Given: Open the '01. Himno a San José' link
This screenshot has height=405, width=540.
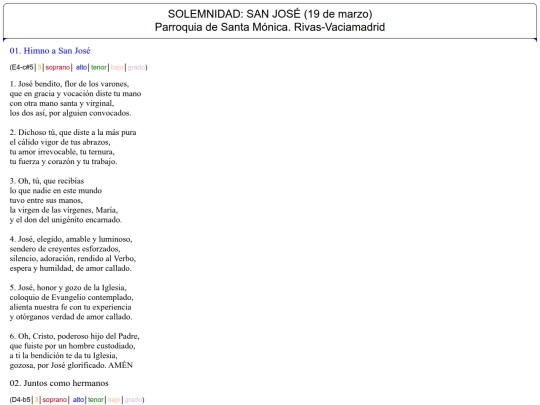Looking at the screenshot, I should point(50,51).
